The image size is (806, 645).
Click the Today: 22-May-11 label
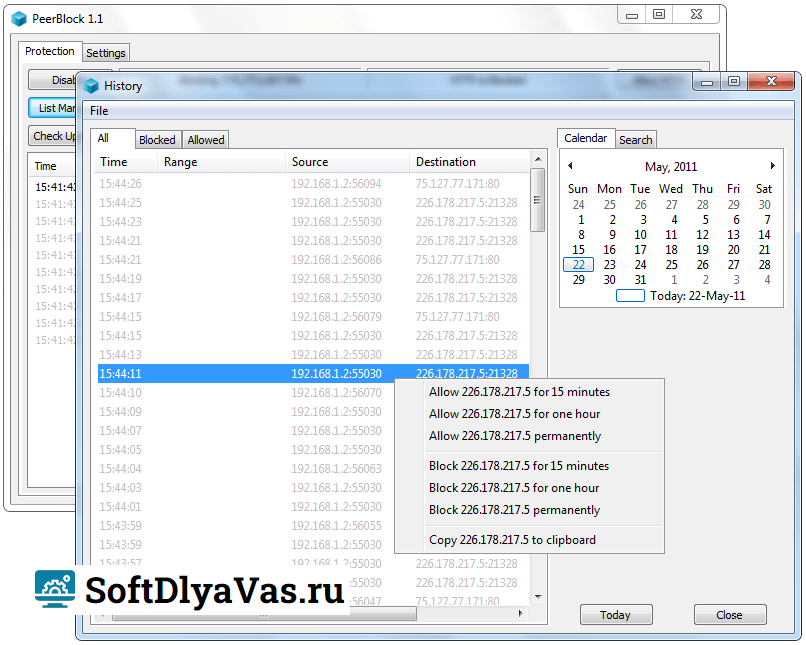tap(697, 296)
